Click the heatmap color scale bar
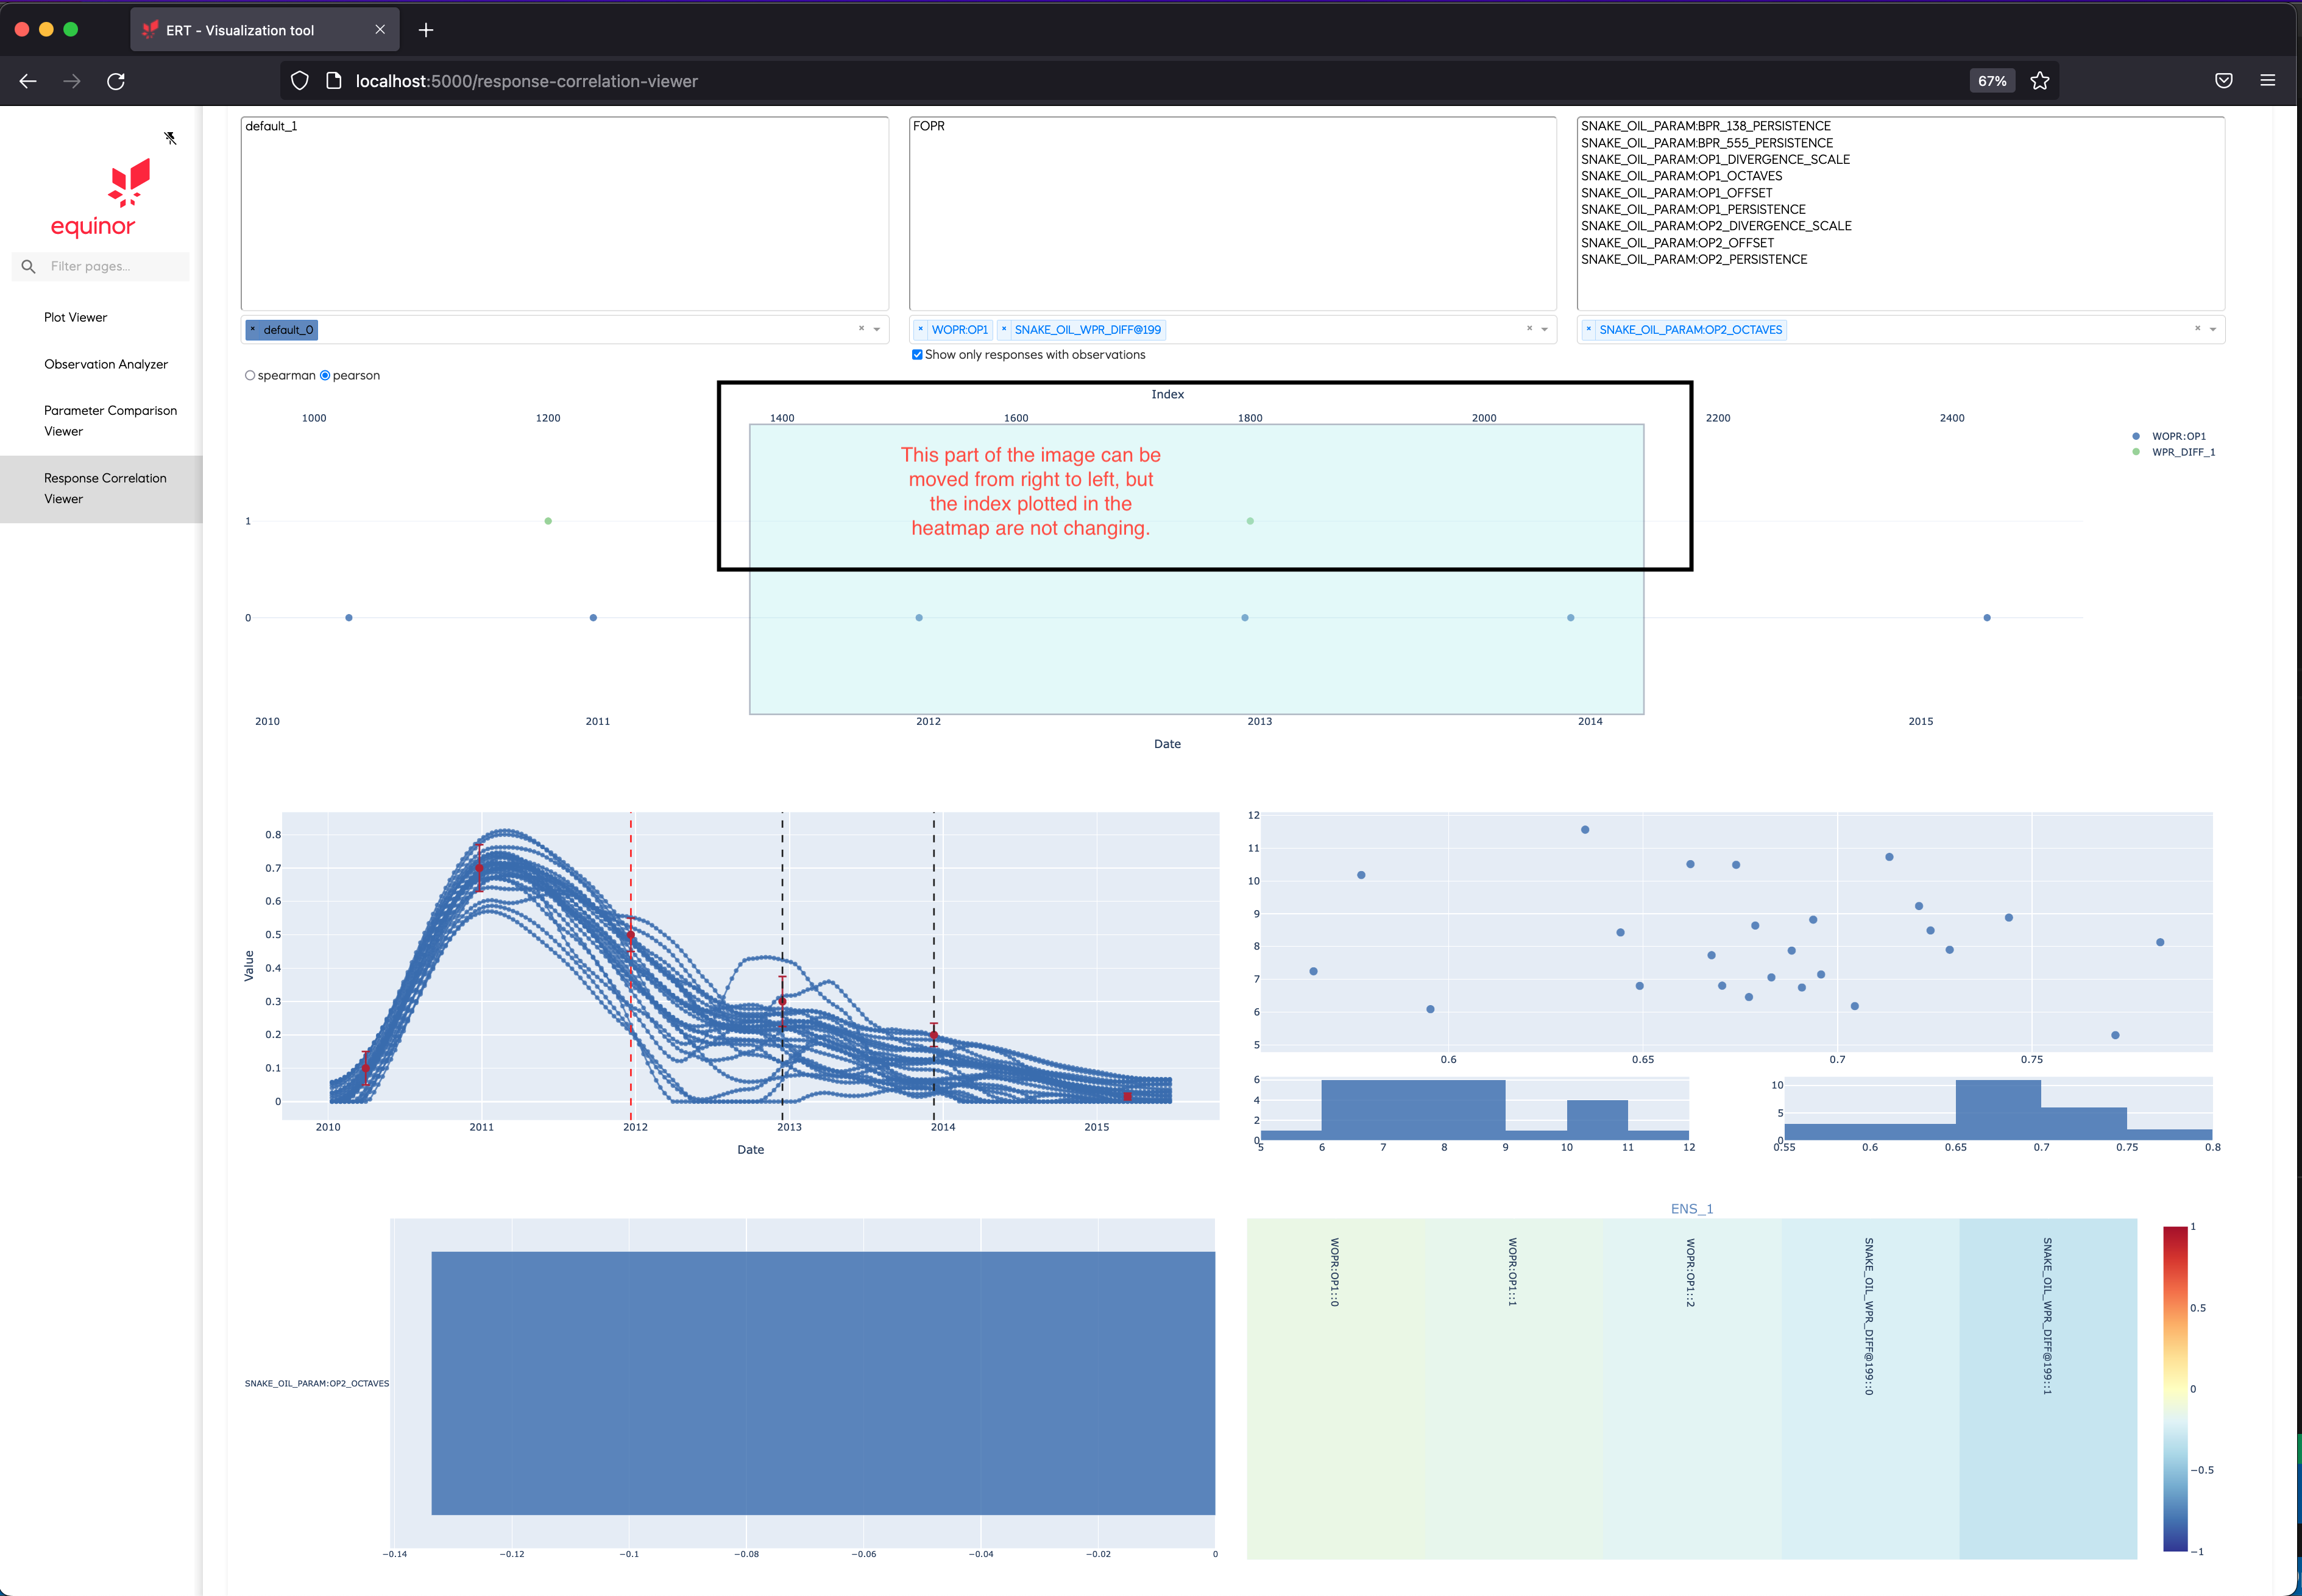Image resolution: width=2302 pixels, height=1596 pixels. point(2175,1389)
